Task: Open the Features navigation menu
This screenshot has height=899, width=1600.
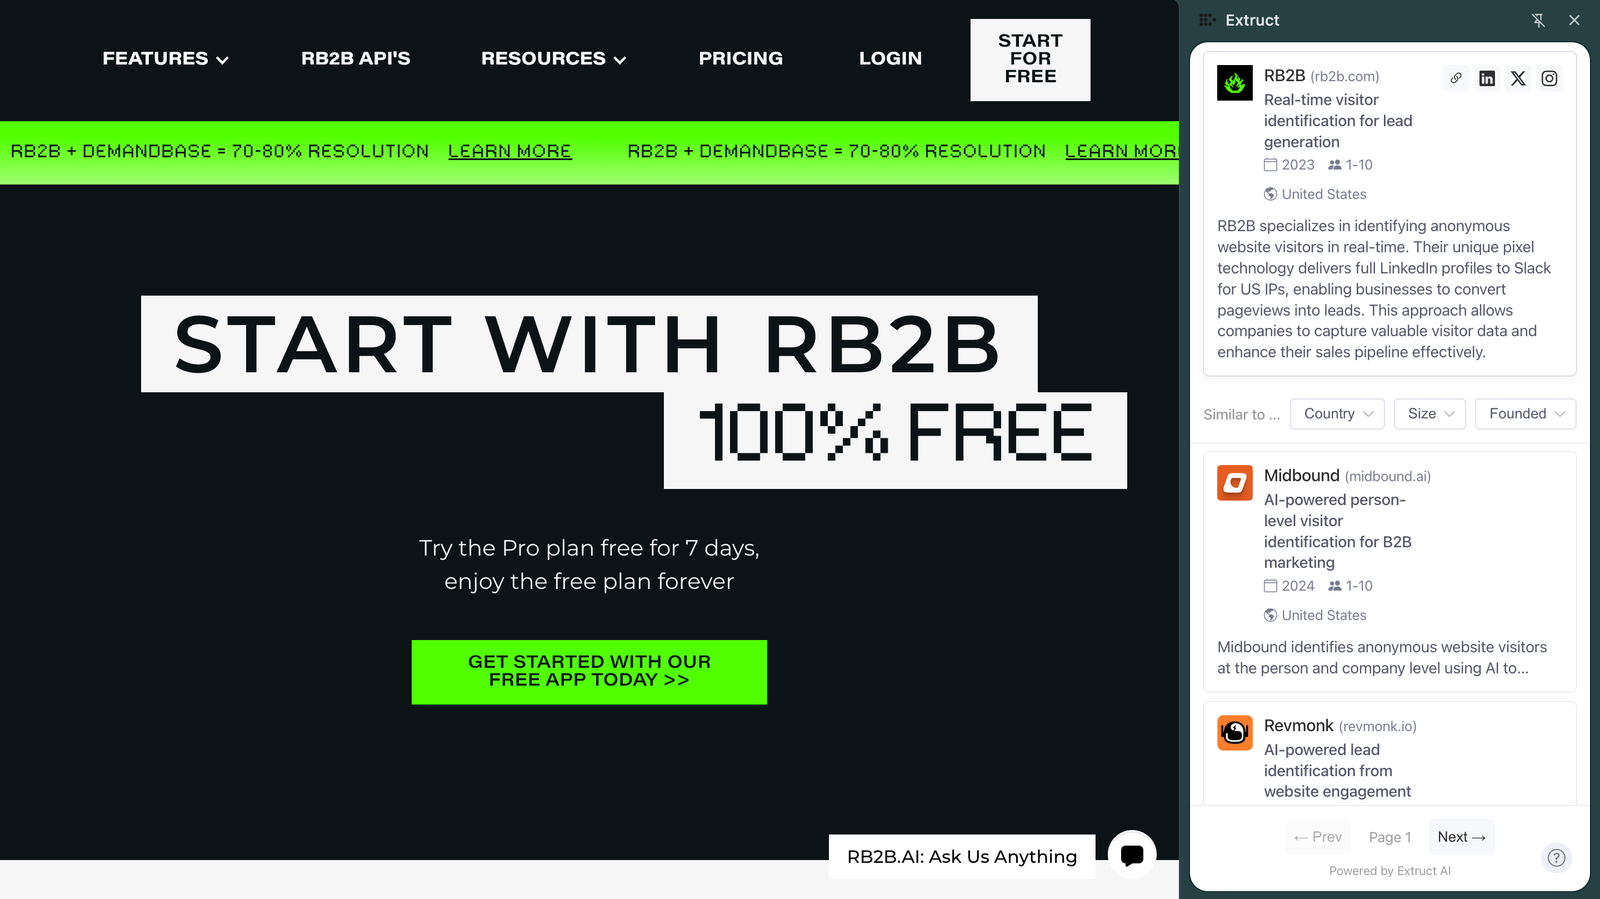Action: 166,59
